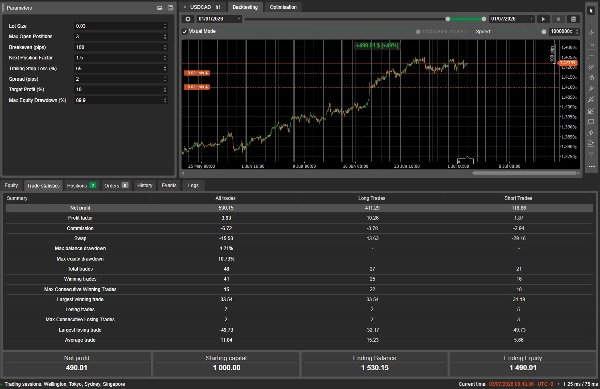Click the upper orange position label on chart
Screen dimensions: 600x389
197,73
